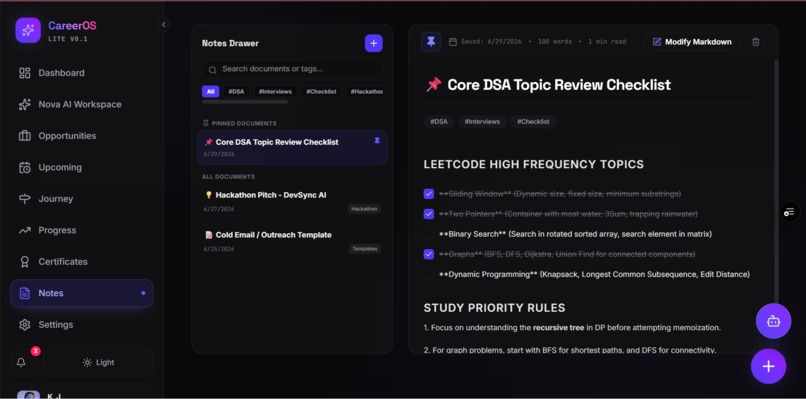
Task: Click the floating plus quick-add button
Action: pos(768,366)
